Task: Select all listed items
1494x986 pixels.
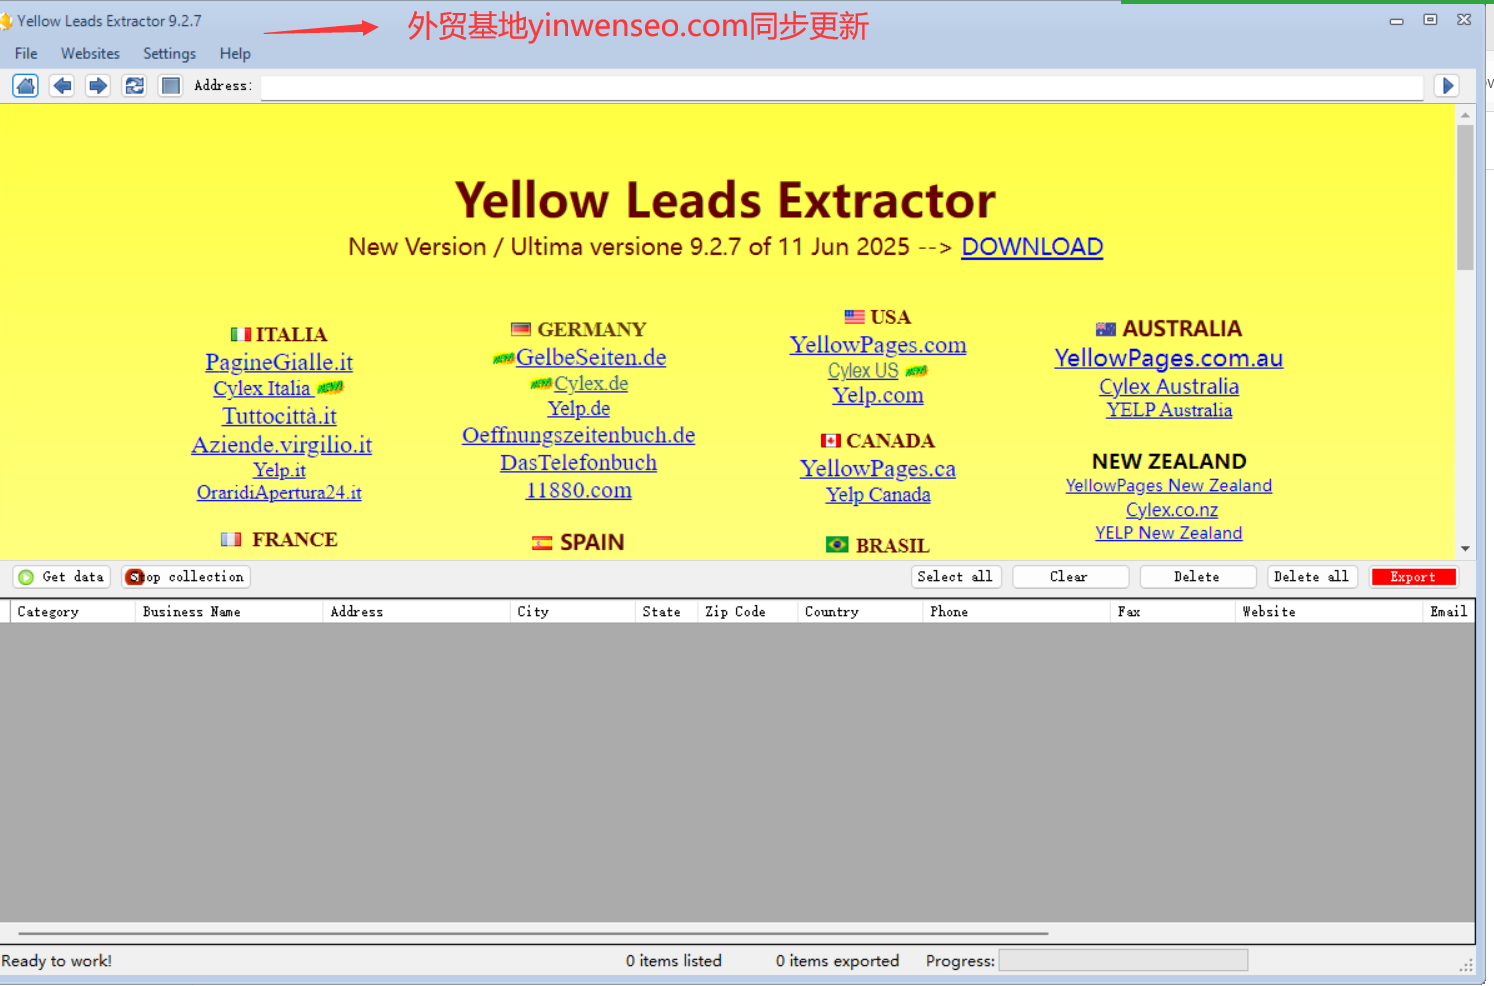Action: (956, 577)
